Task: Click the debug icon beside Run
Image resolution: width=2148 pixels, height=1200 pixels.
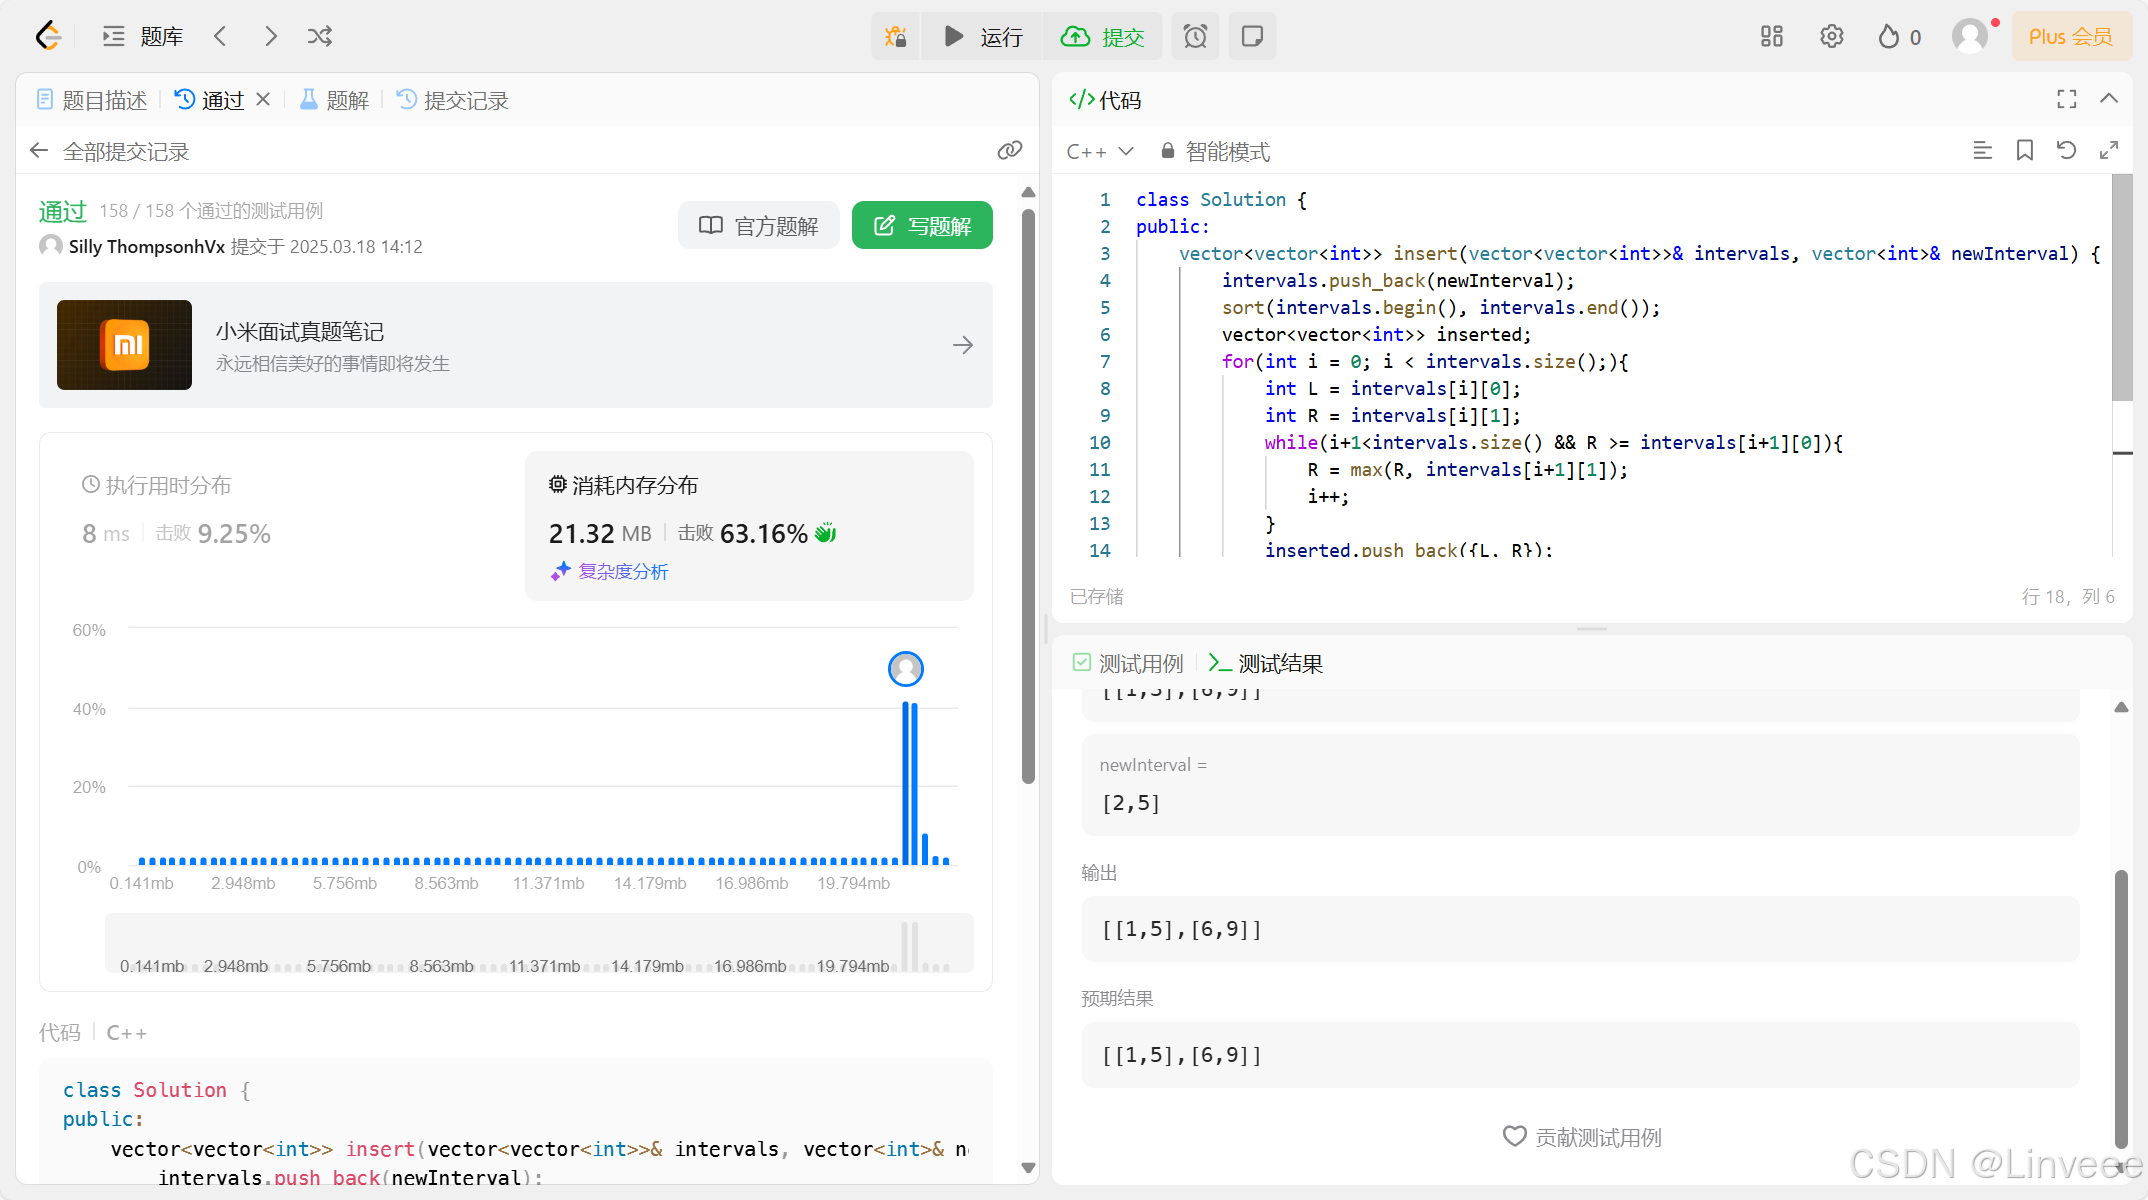Action: [896, 37]
